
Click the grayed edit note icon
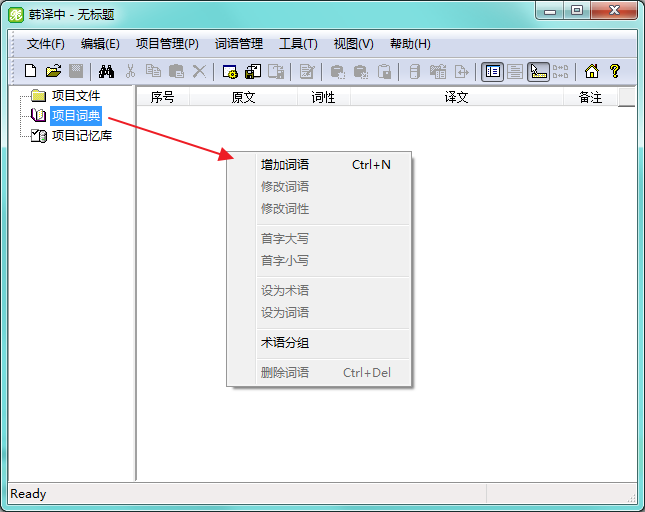coord(307,71)
